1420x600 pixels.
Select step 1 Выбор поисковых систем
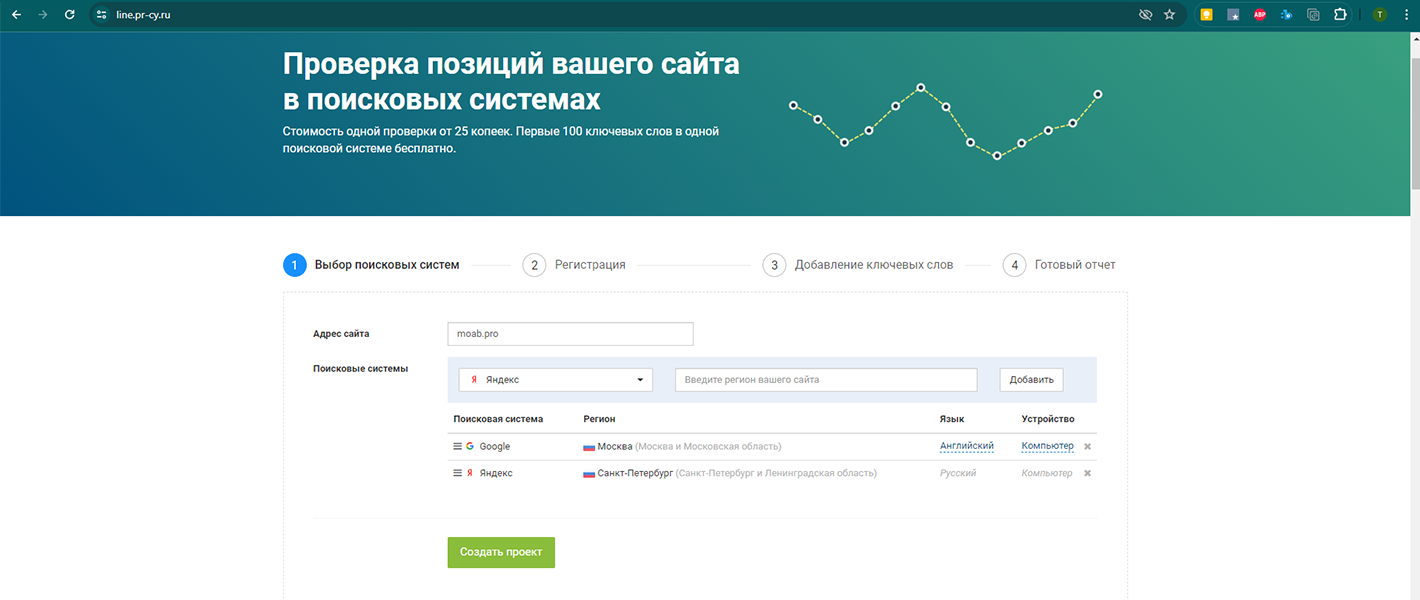pyautogui.click(x=372, y=265)
